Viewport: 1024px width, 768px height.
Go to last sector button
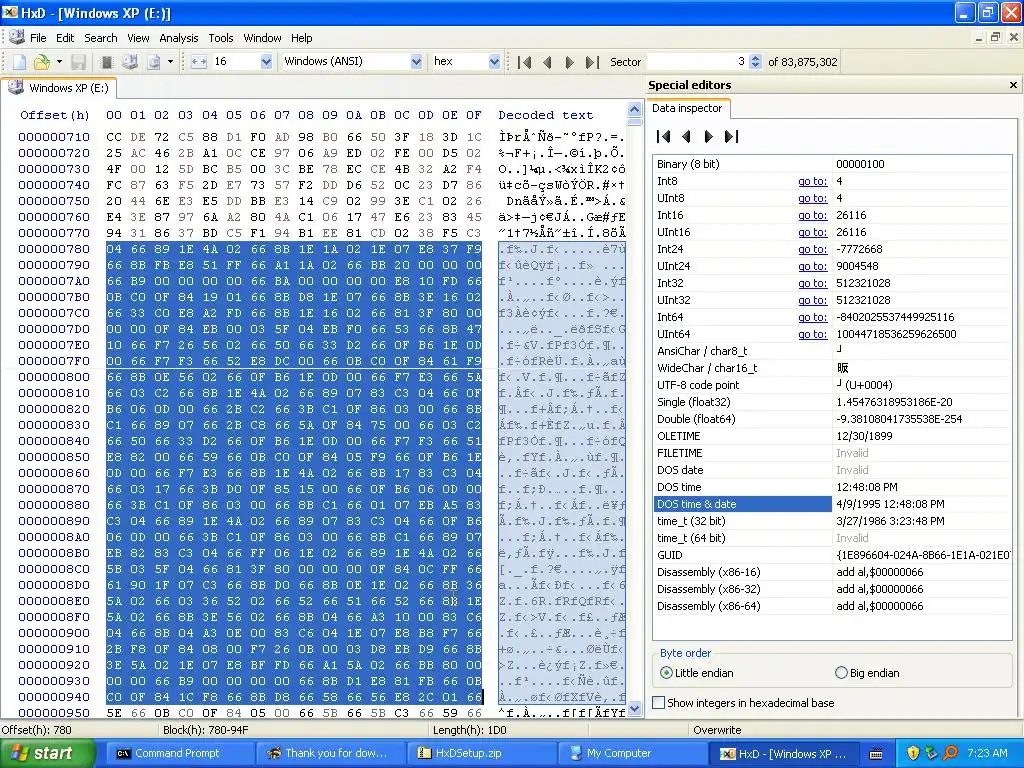(592, 62)
